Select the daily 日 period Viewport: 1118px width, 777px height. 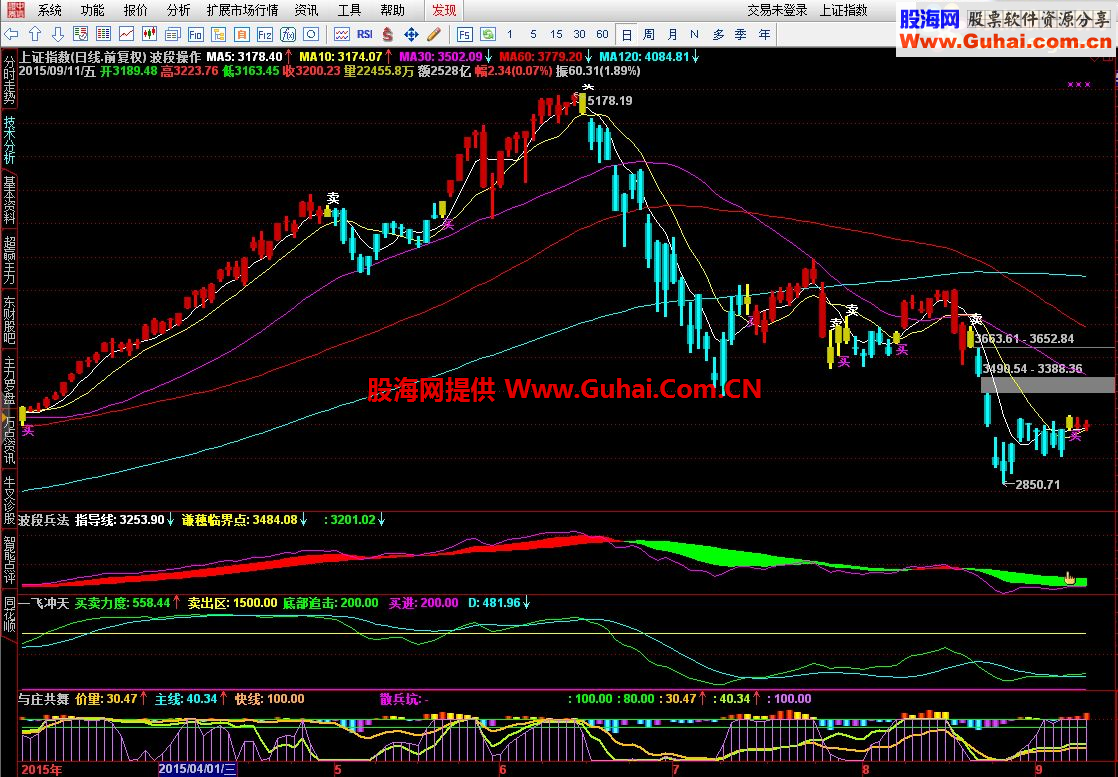pyautogui.click(x=626, y=34)
